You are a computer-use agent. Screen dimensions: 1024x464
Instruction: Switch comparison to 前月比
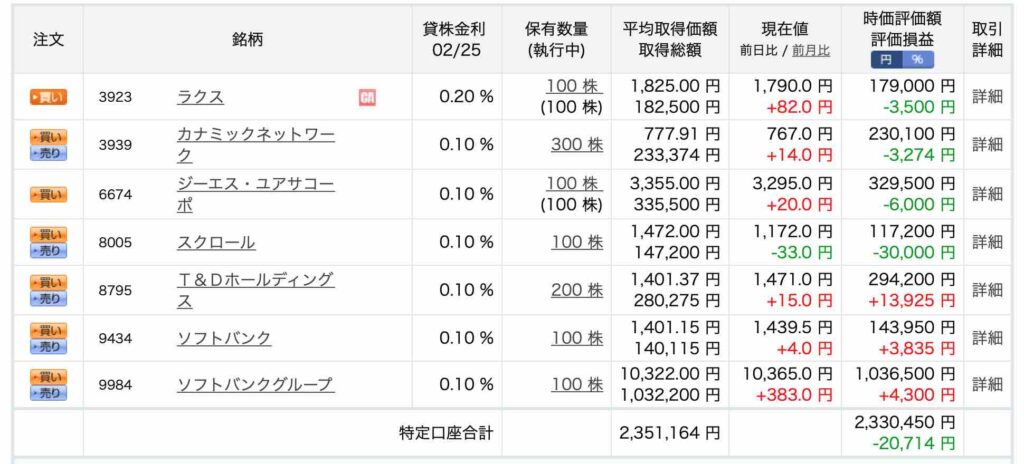point(810,51)
